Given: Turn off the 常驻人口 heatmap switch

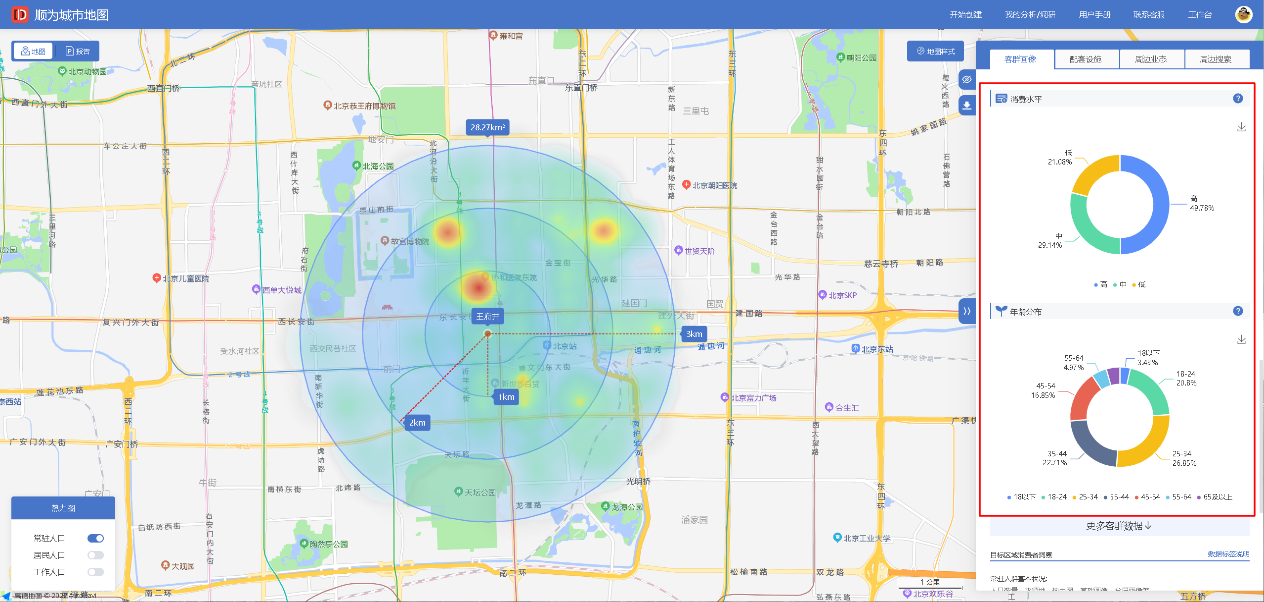Looking at the screenshot, I should click(x=96, y=538).
